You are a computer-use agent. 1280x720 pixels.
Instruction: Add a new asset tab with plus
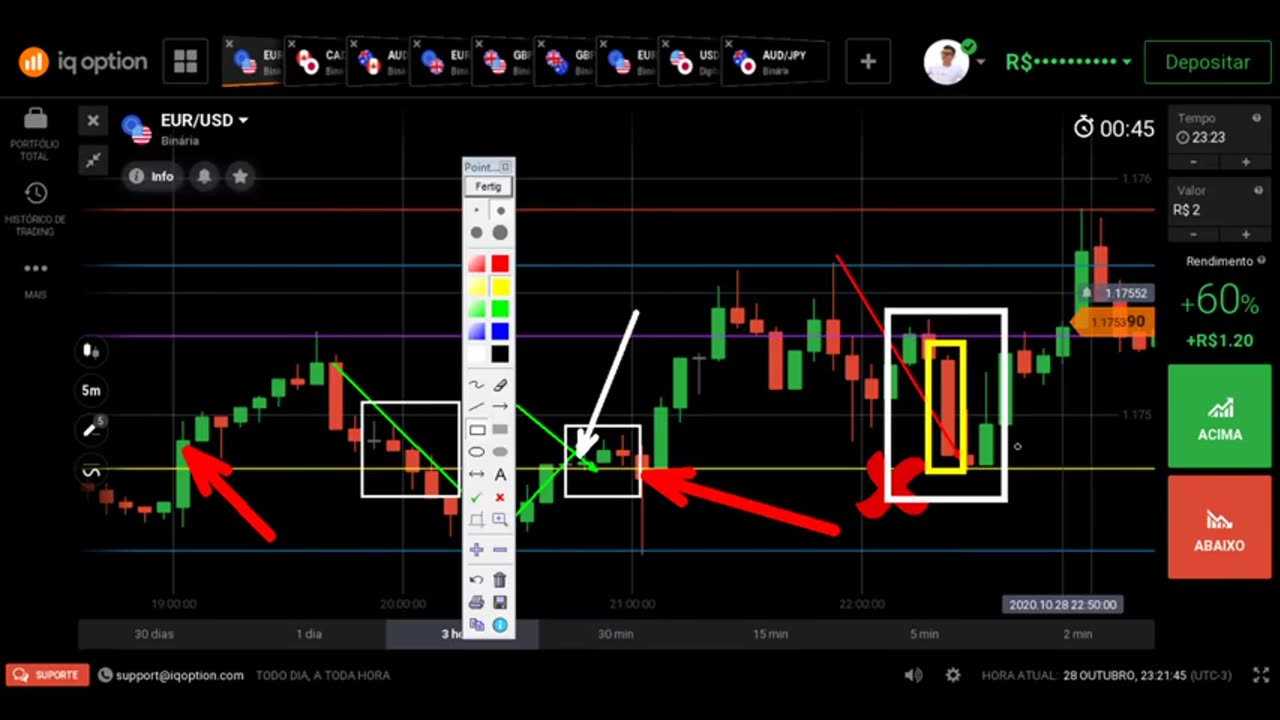click(x=868, y=61)
